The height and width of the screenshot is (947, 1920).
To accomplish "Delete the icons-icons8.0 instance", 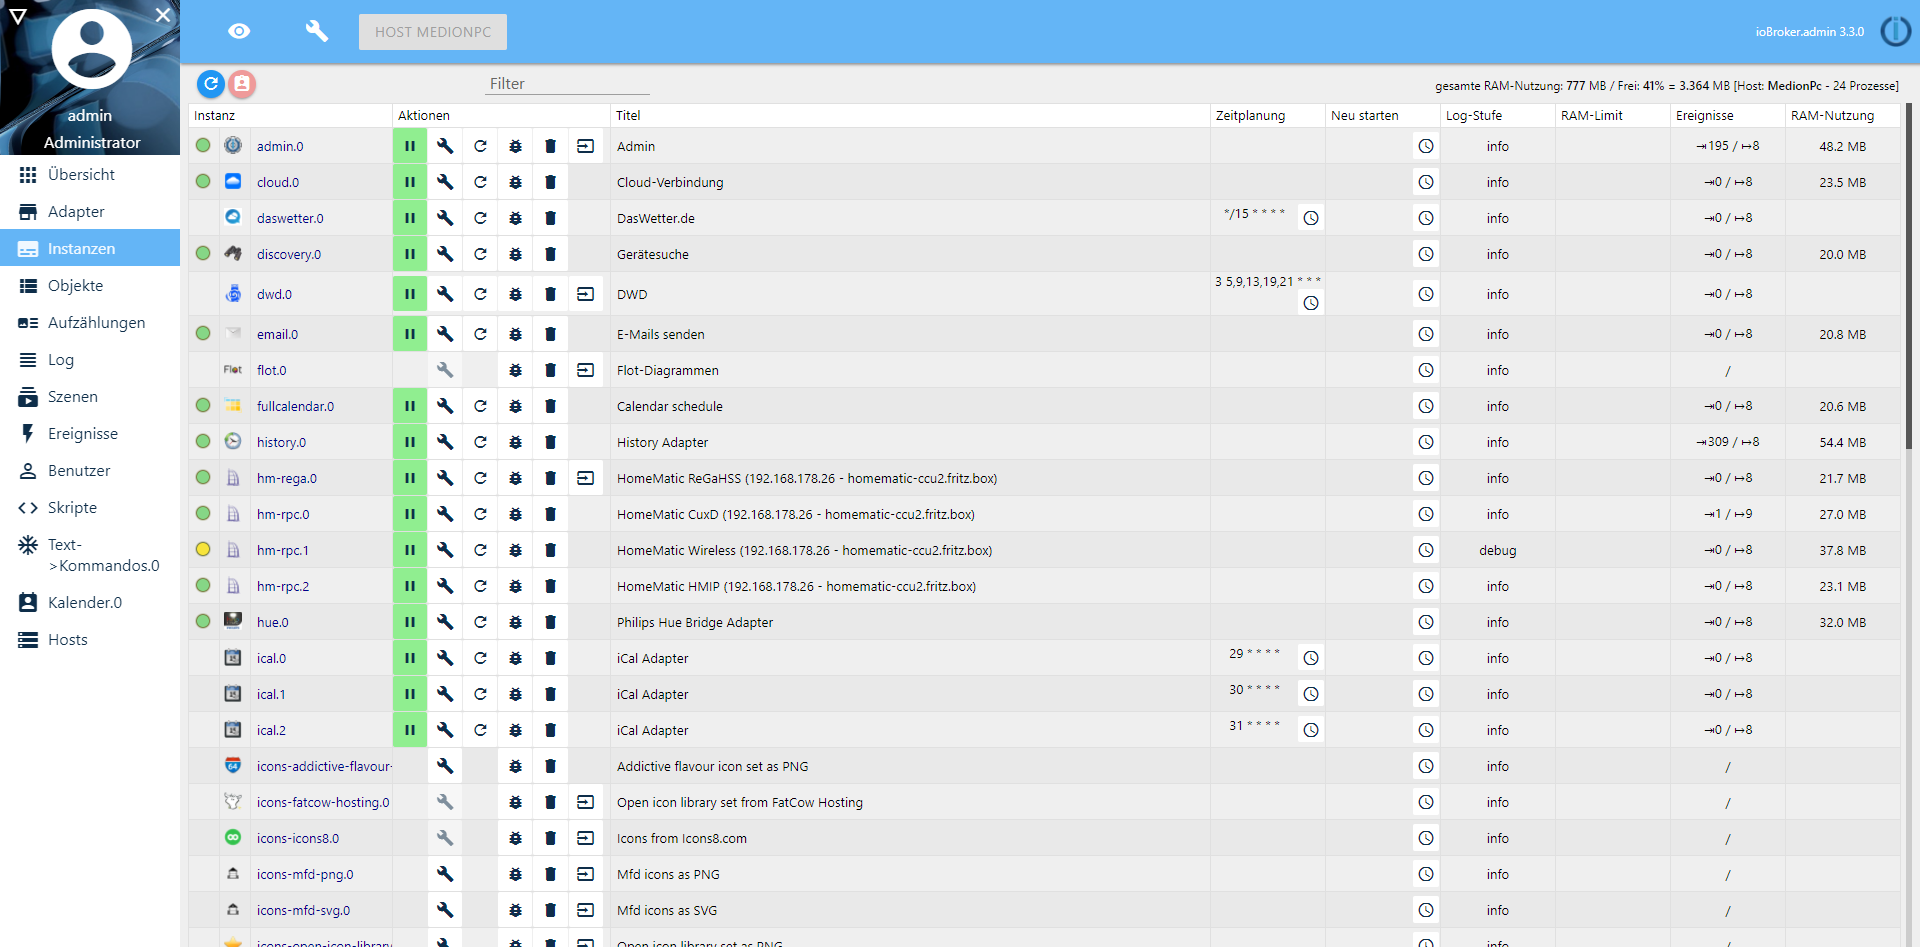I will [550, 838].
